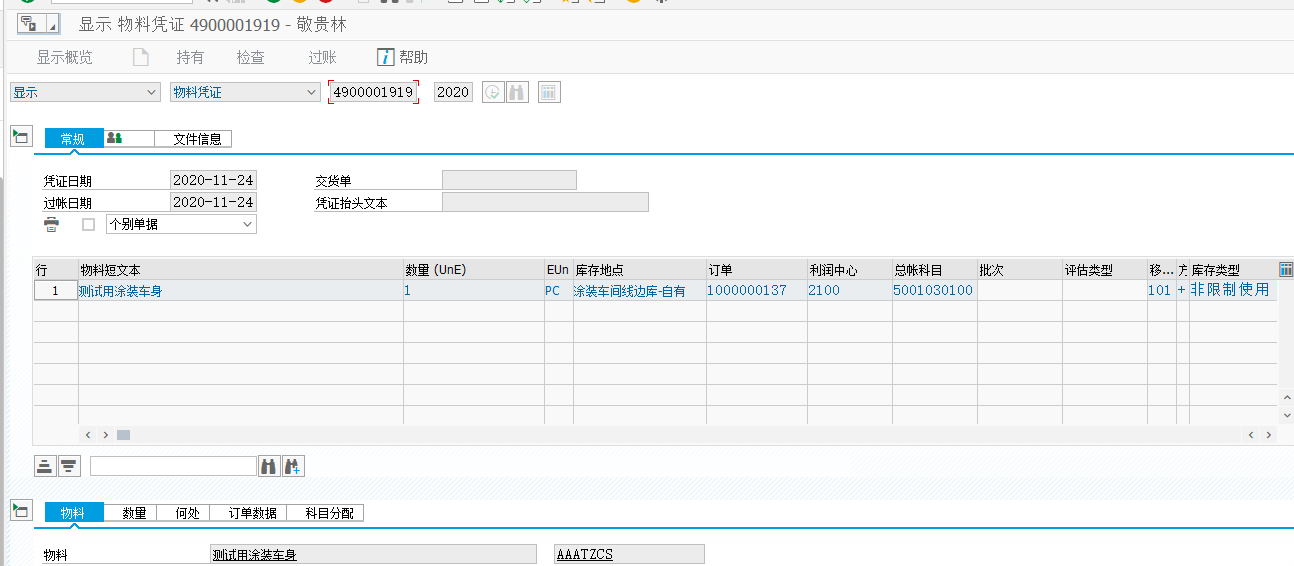Viewport: 1294px width, 566px height.
Task: Click the binoculars search icon next to year
Action: [517, 92]
